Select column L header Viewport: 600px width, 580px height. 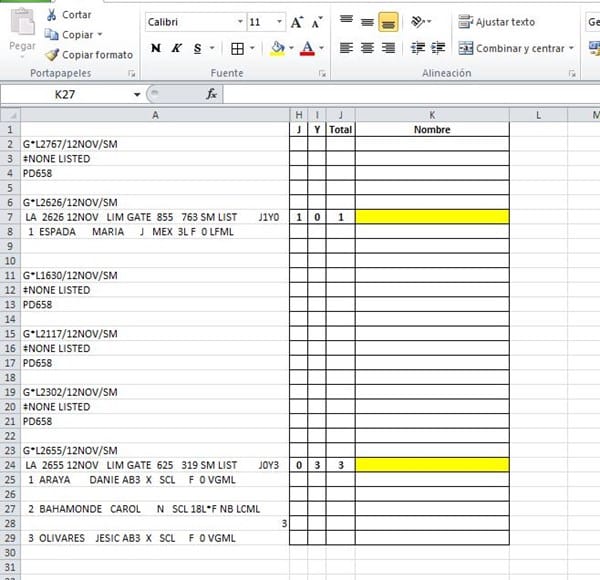coord(538,115)
